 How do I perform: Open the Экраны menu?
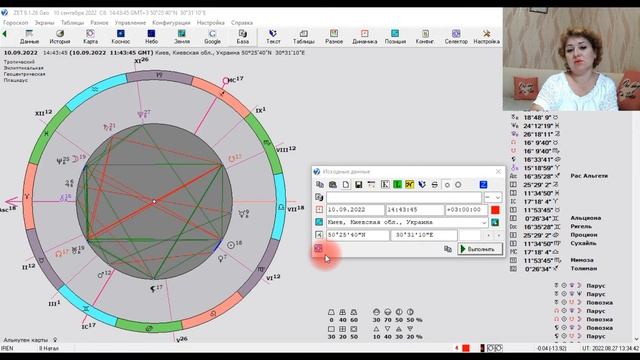pyautogui.click(x=44, y=22)
